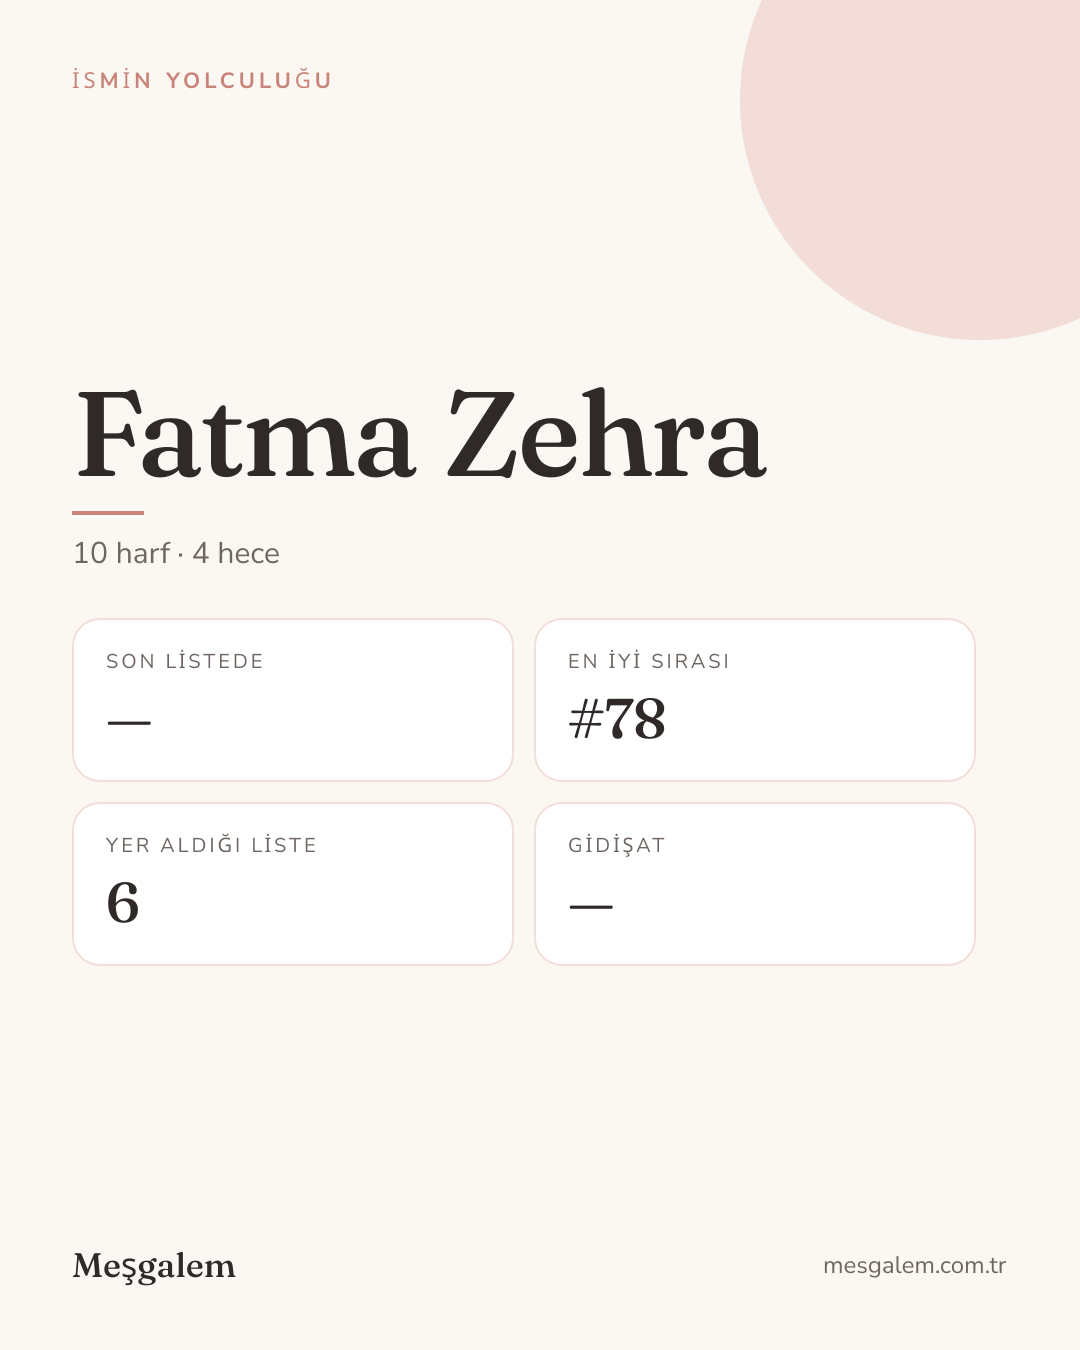This screenshot has height=1350, width=1080.
Task: Click the YER ALDIĞI LİSTE label
Action: [x=211, y=845]
